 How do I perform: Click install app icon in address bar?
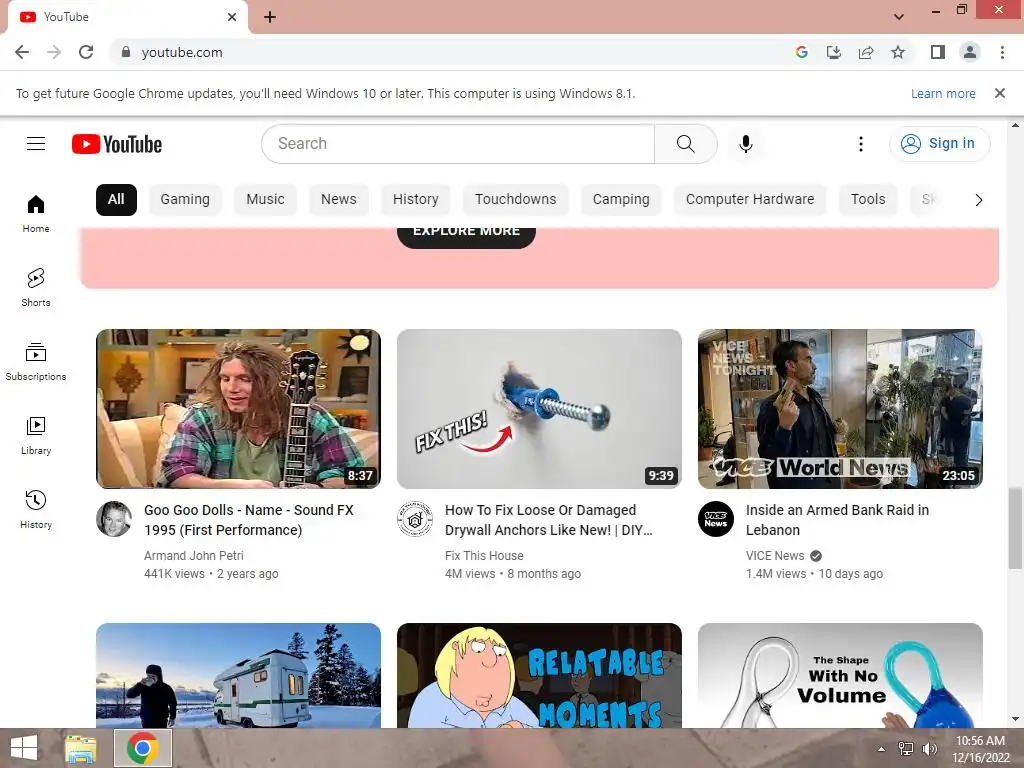coord(834,52)
